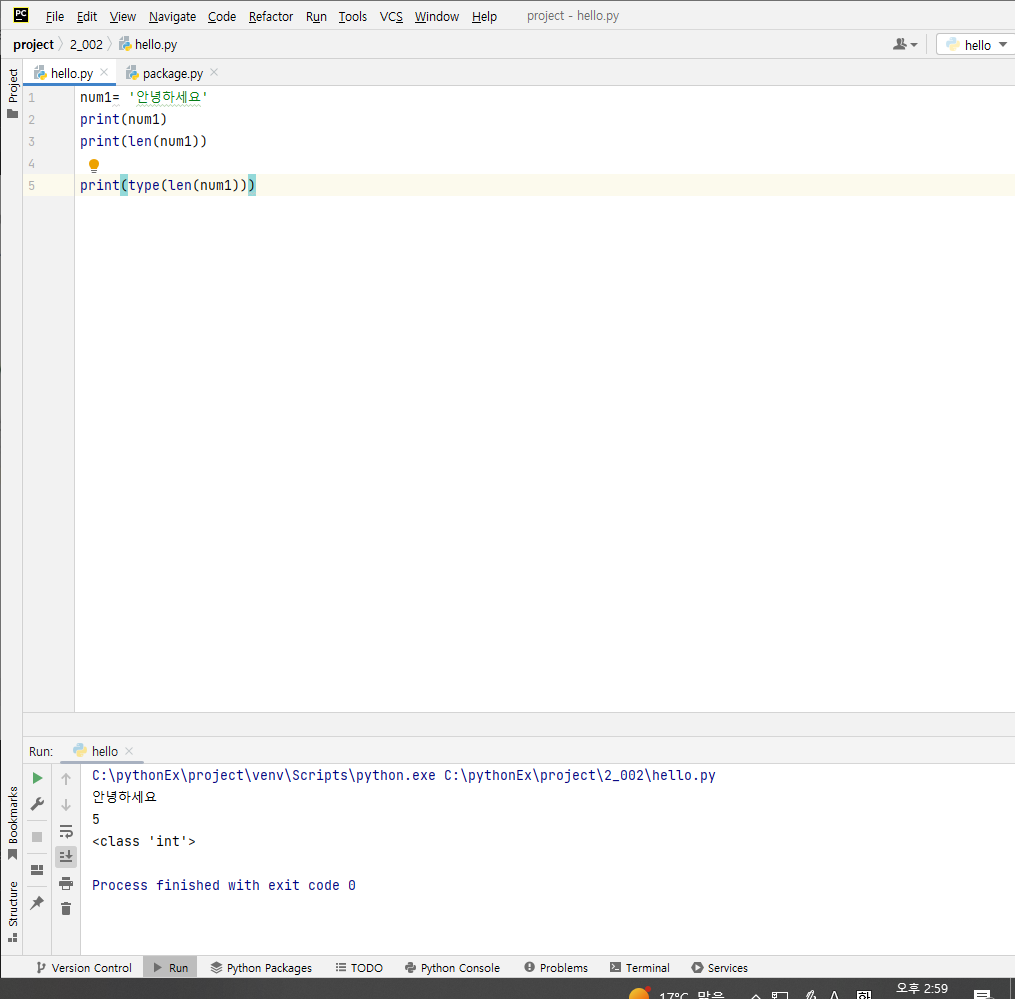Expand the hello run configuration dropdown
Image resolution: width=1015 pixels, height=999 pixels.
tap(976, 45)
